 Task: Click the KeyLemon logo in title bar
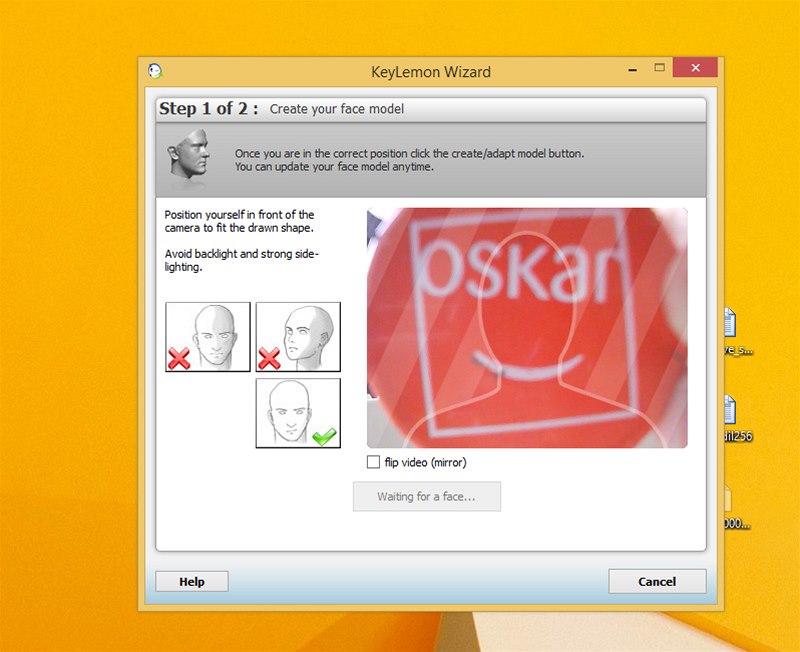154,71
